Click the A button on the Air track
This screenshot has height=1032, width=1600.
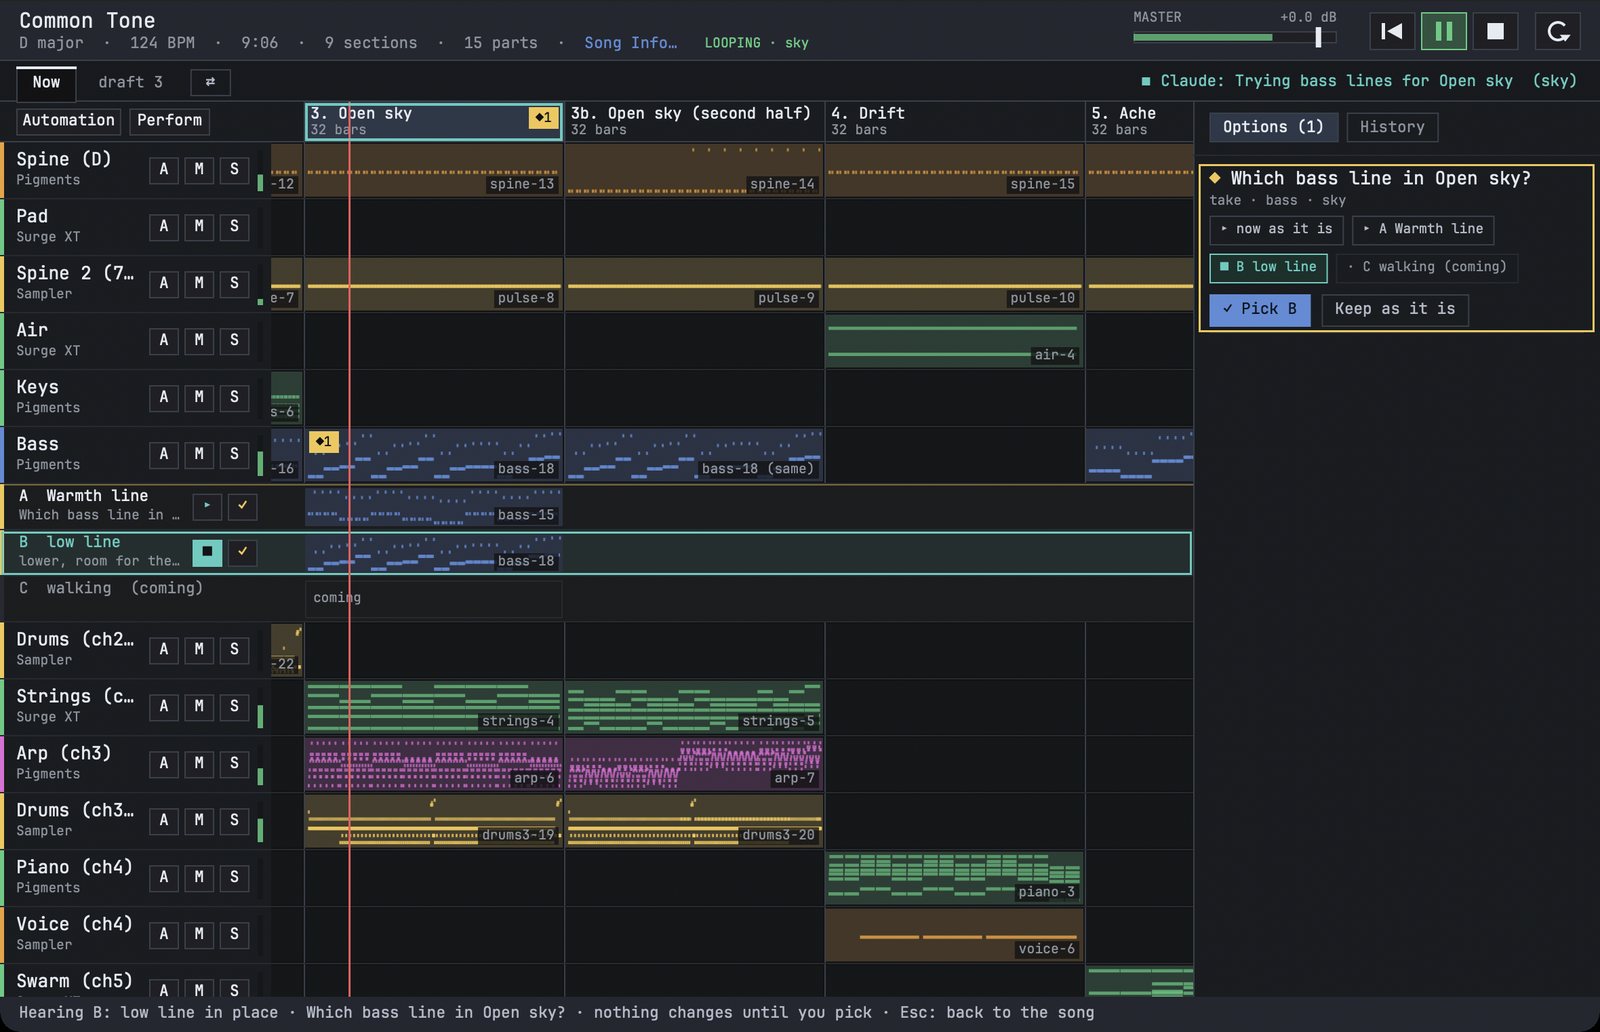[x=164, y=340]
